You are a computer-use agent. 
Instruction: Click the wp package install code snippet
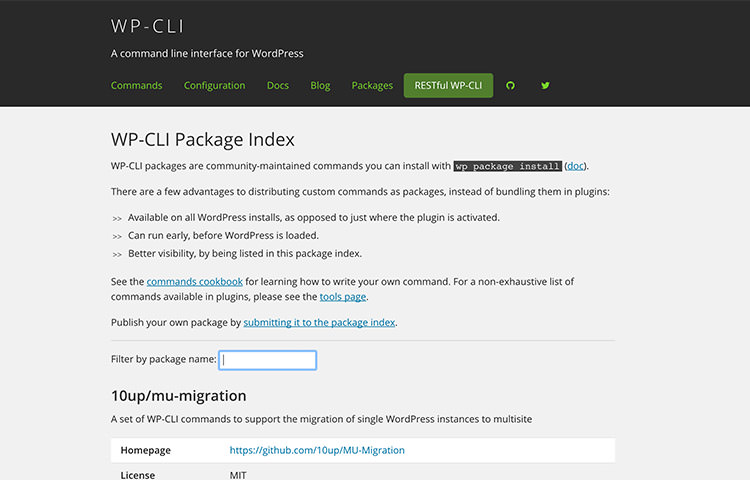point(507,166)
